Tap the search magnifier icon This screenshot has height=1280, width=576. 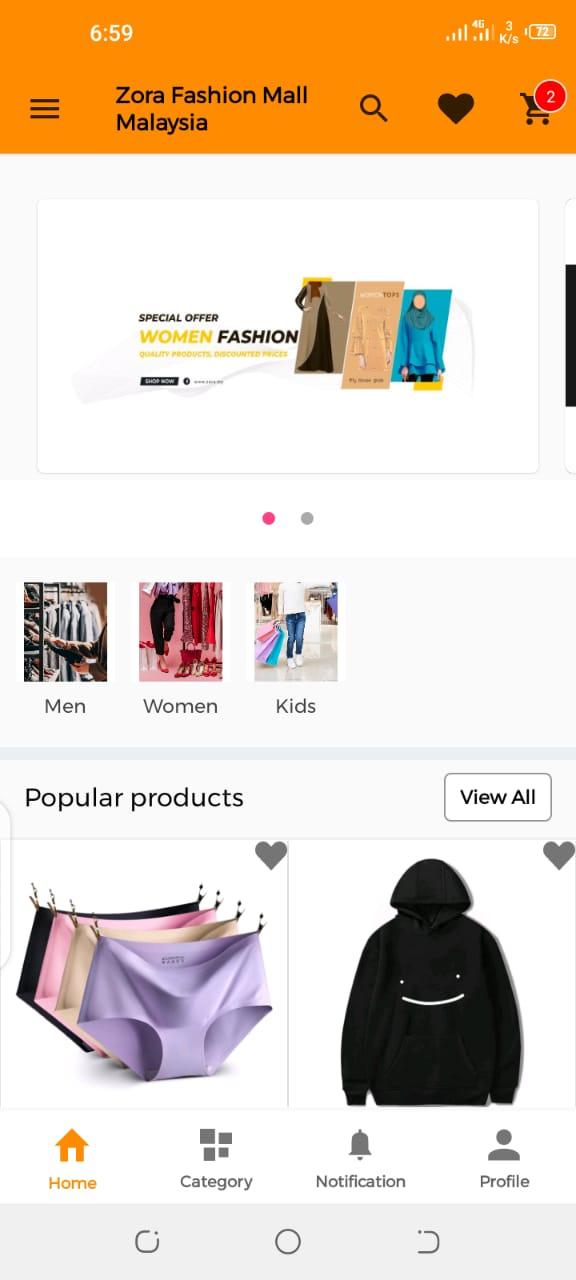coord(373,108)
